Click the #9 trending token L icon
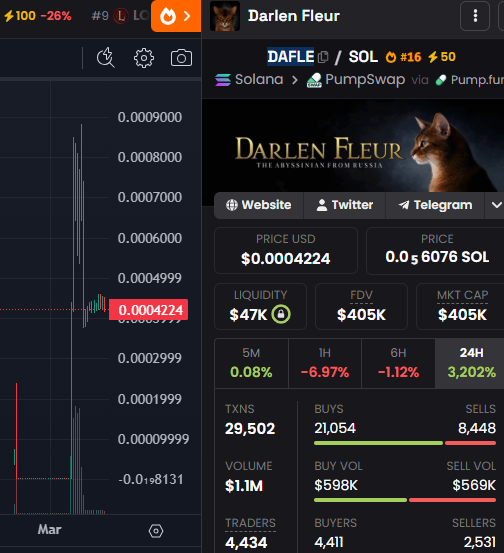The image size is (504, 553). tap(121, 16)
